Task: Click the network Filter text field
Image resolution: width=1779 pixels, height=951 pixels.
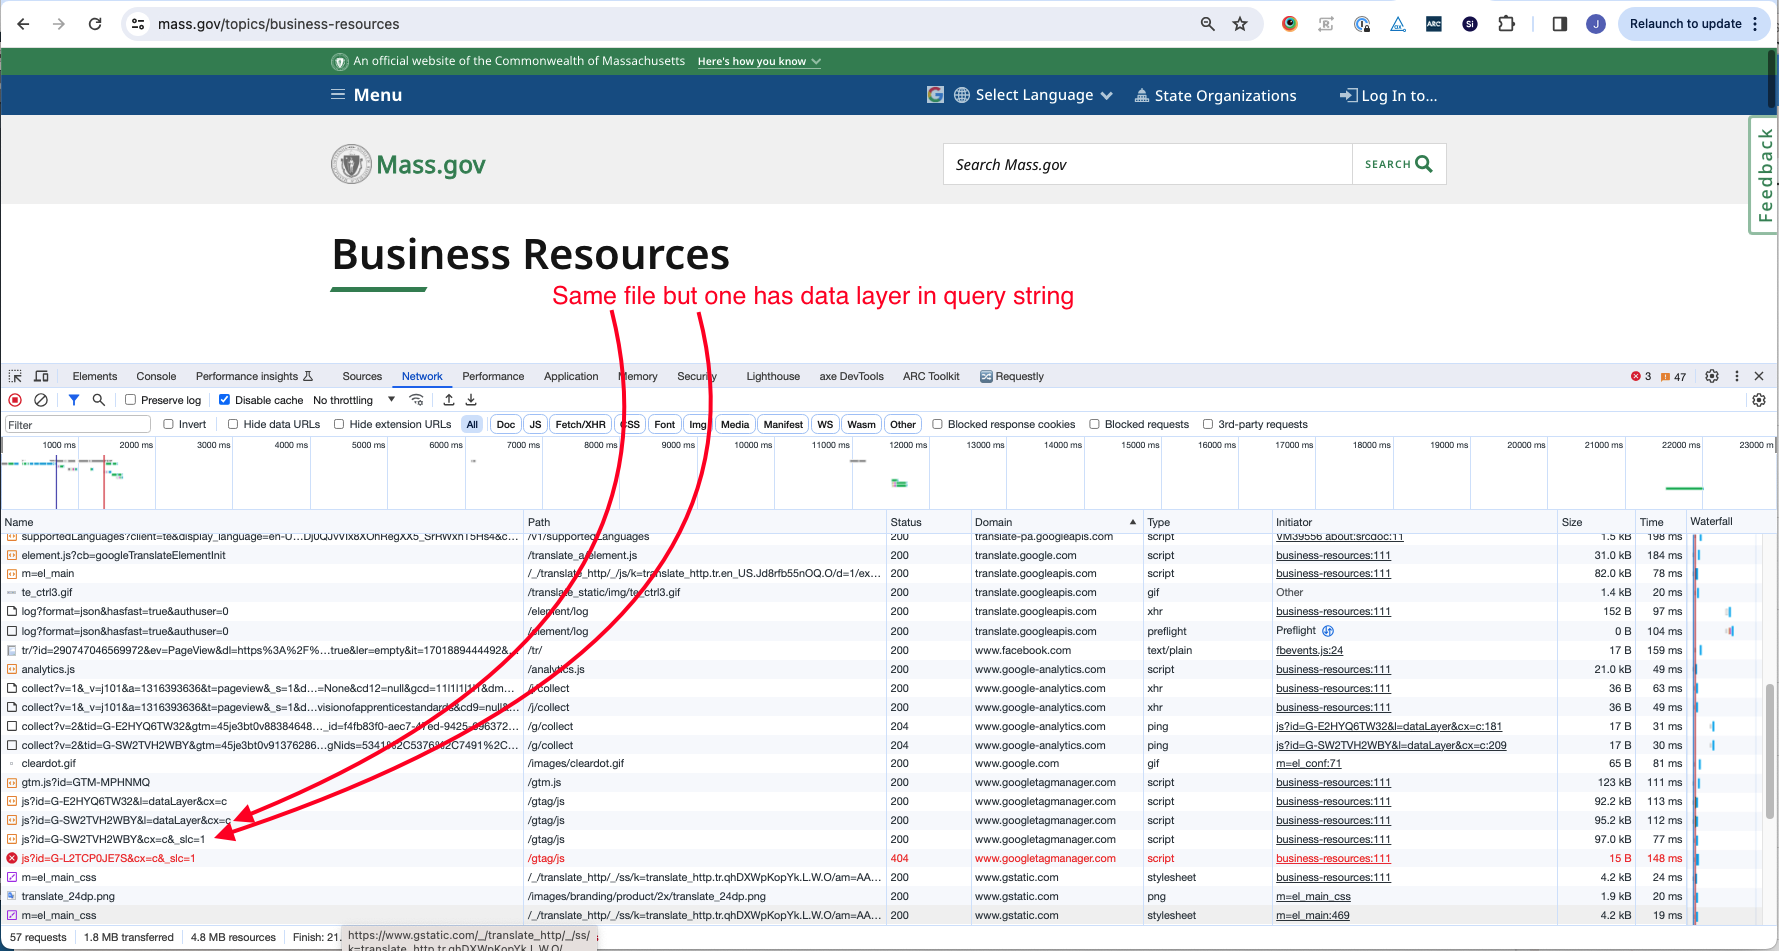Action: [77, 425]
